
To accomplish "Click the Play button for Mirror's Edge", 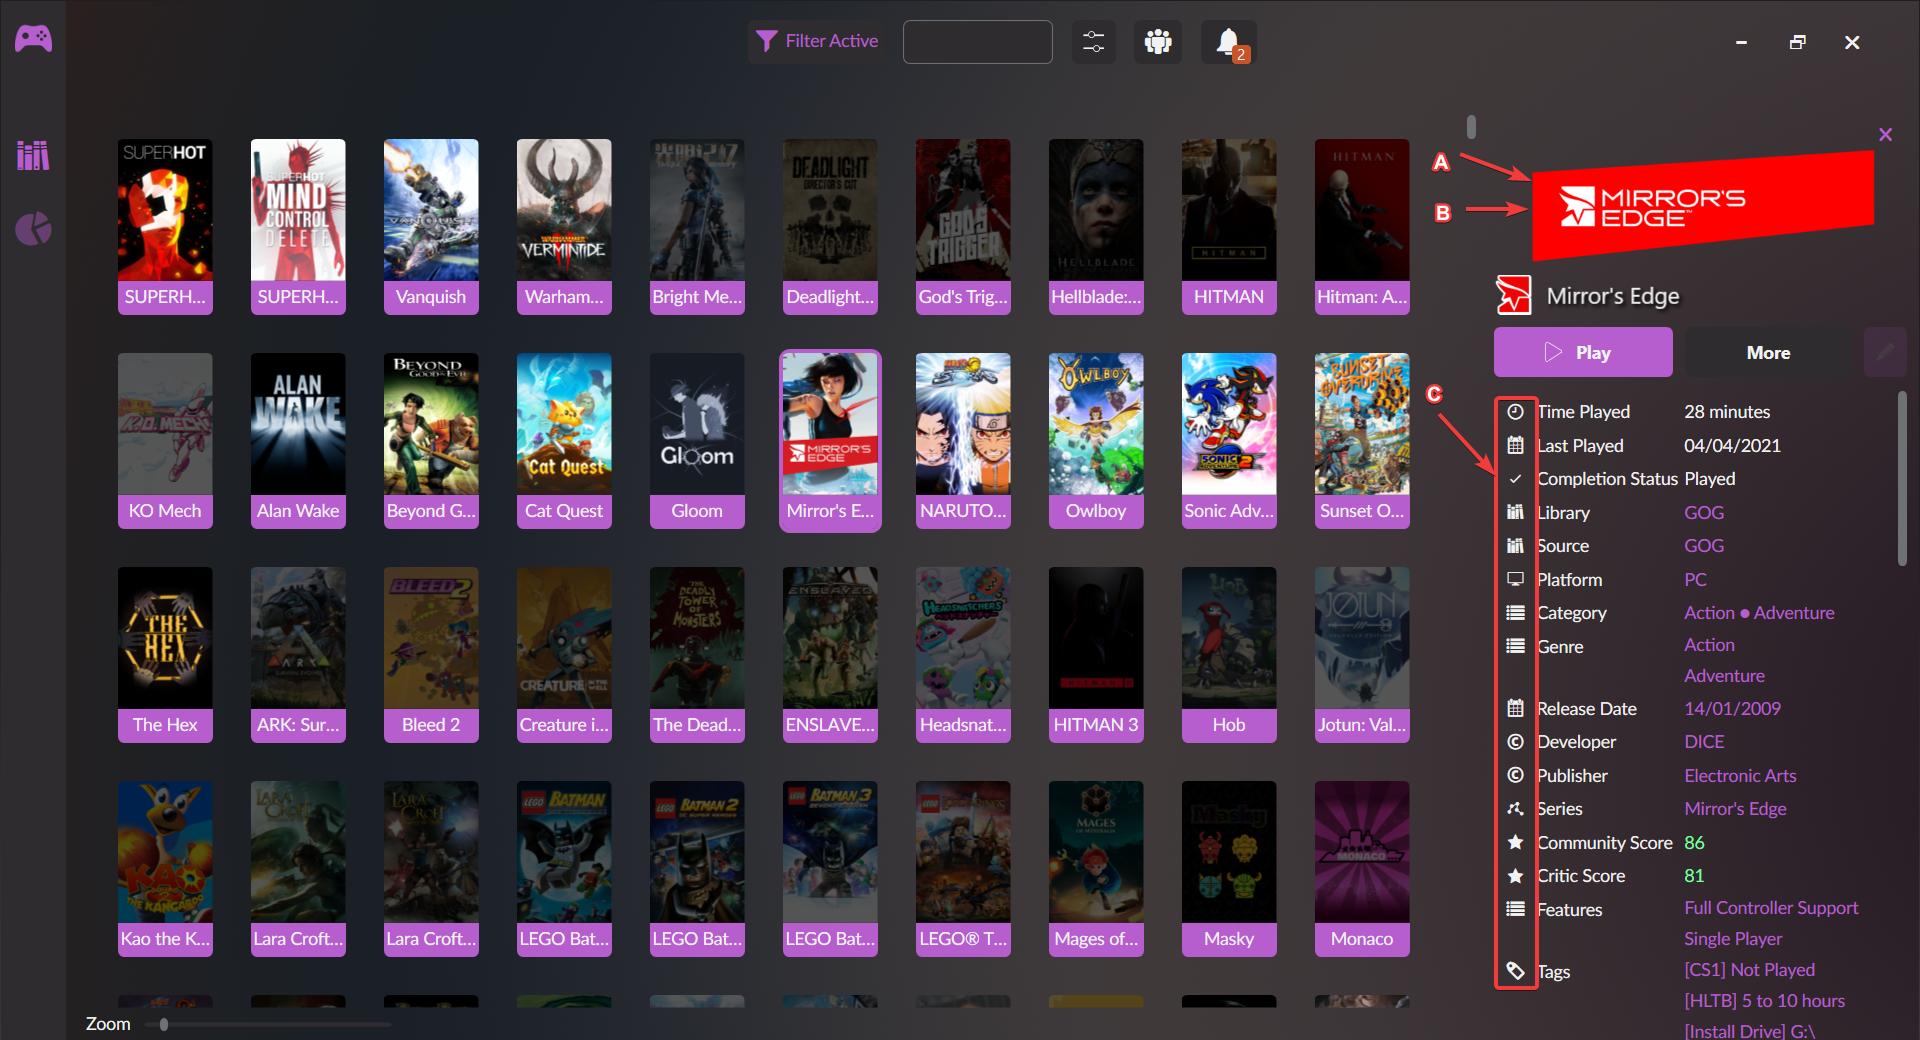I will [1583, 352].
